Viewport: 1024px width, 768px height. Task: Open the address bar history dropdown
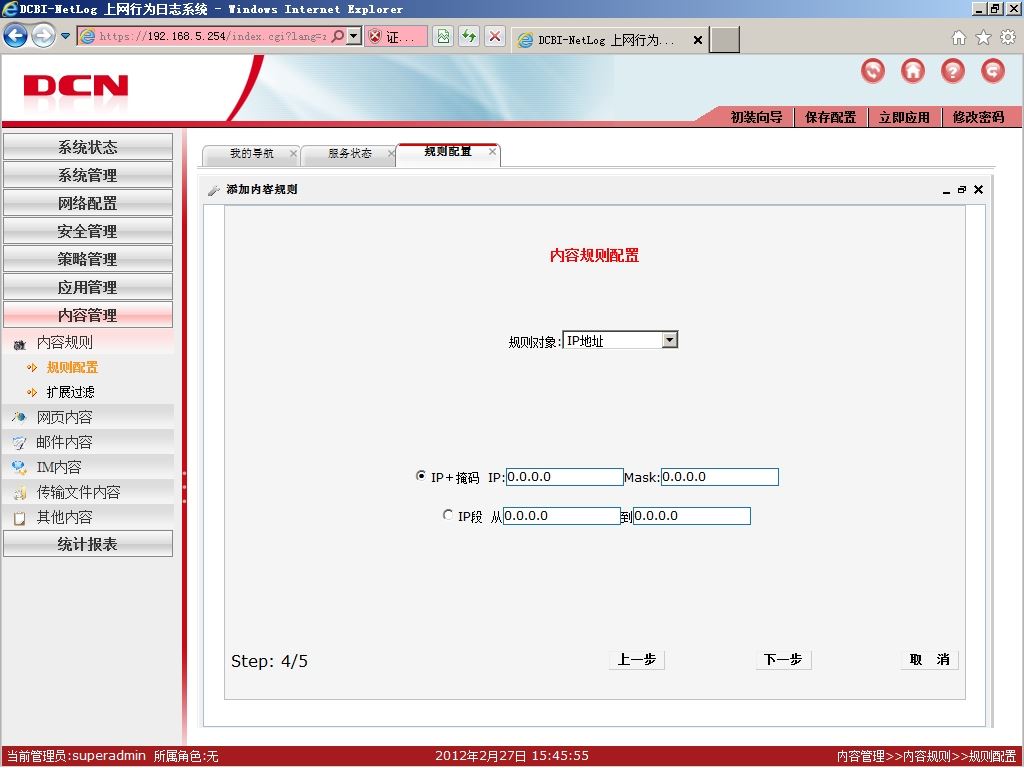(x=353, y=36)
